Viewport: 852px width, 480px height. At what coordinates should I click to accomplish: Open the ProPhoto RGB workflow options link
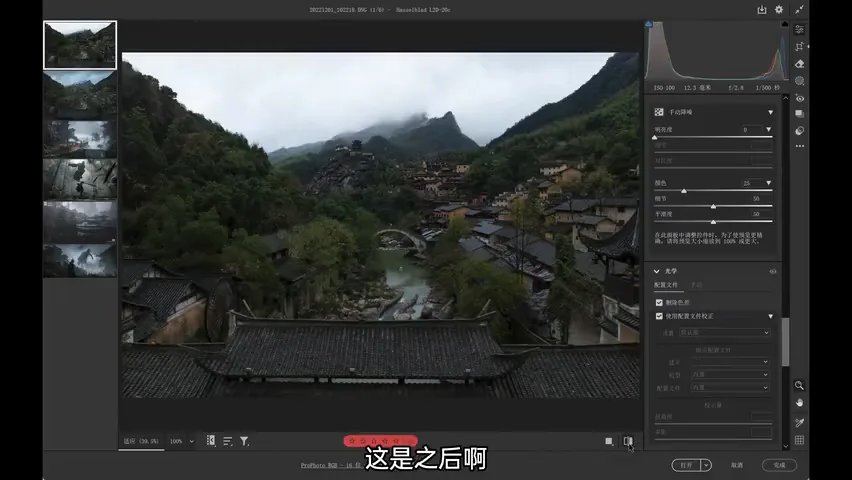331,465
